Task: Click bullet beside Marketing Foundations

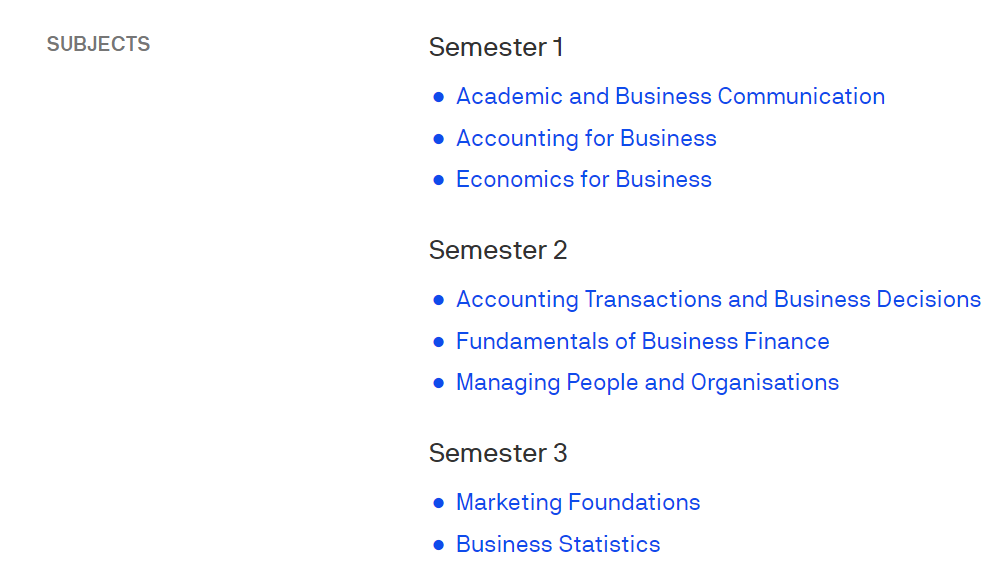Action: coord(439,503)
